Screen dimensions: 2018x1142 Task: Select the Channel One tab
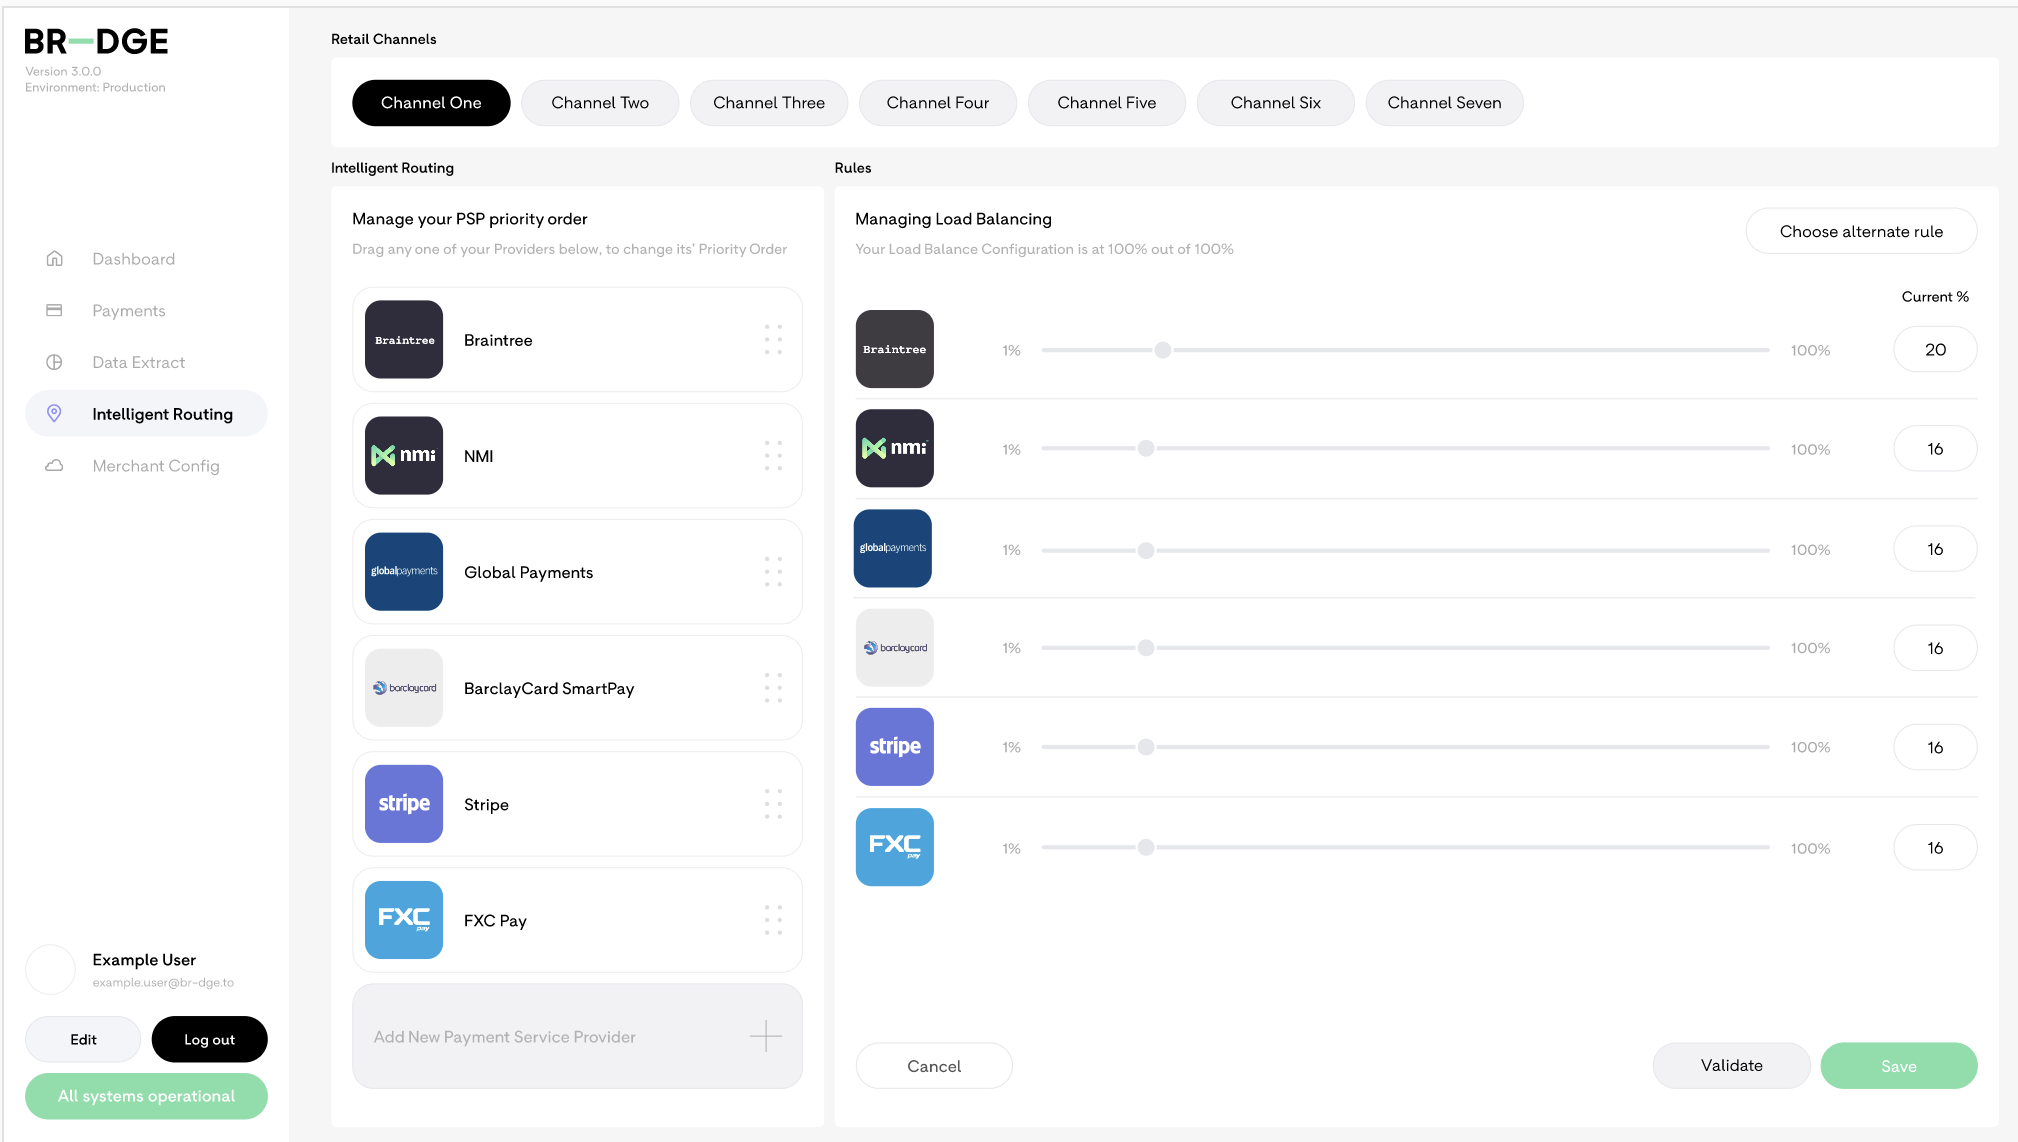(x=431, y=103)
